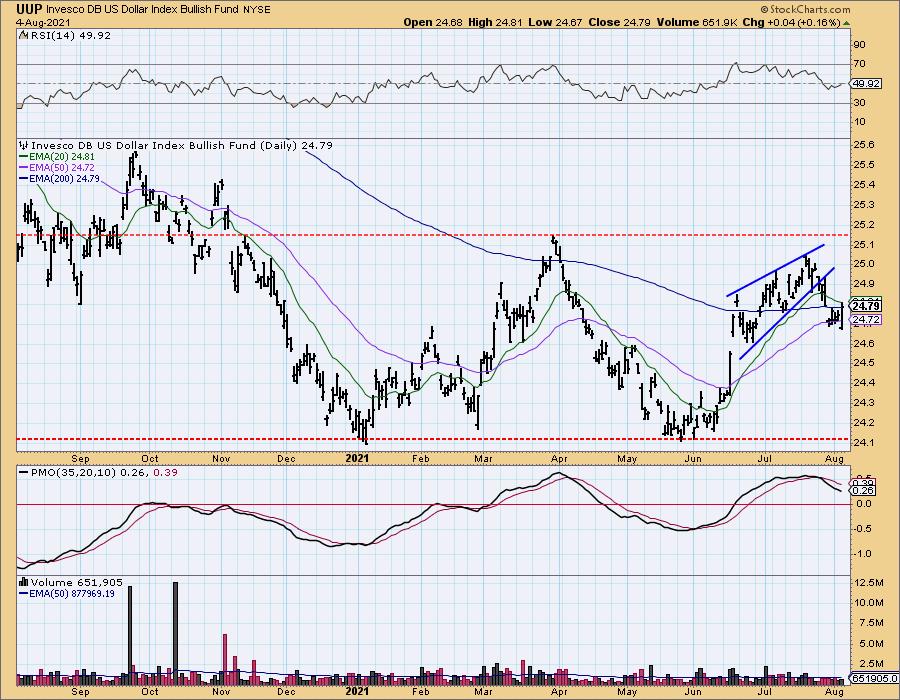Viewport: 900px width, 700px height.
Task: Click the 24.1 price axis label
Action: tap(864, 442)
